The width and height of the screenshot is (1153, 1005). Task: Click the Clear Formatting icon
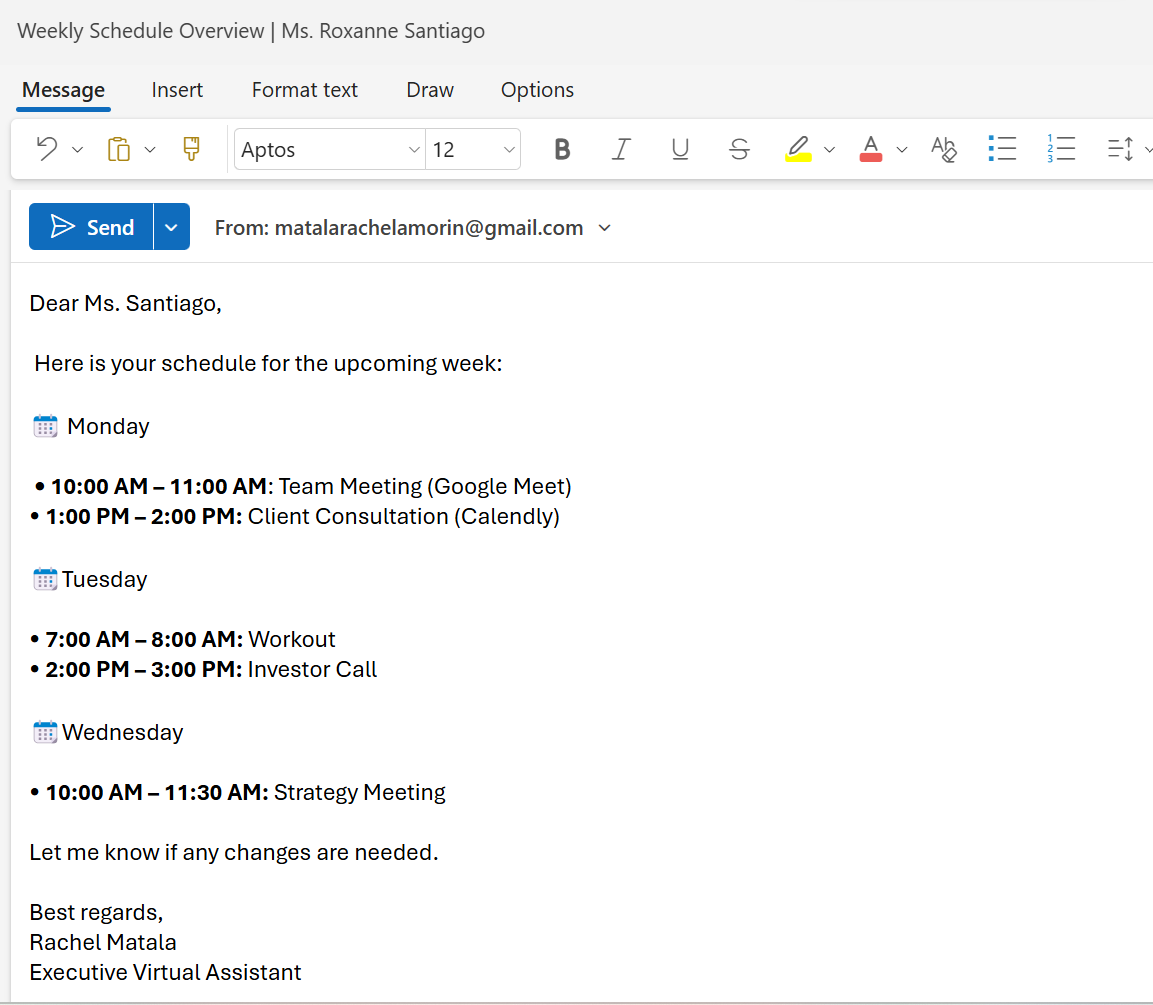(x=943, y=149)
